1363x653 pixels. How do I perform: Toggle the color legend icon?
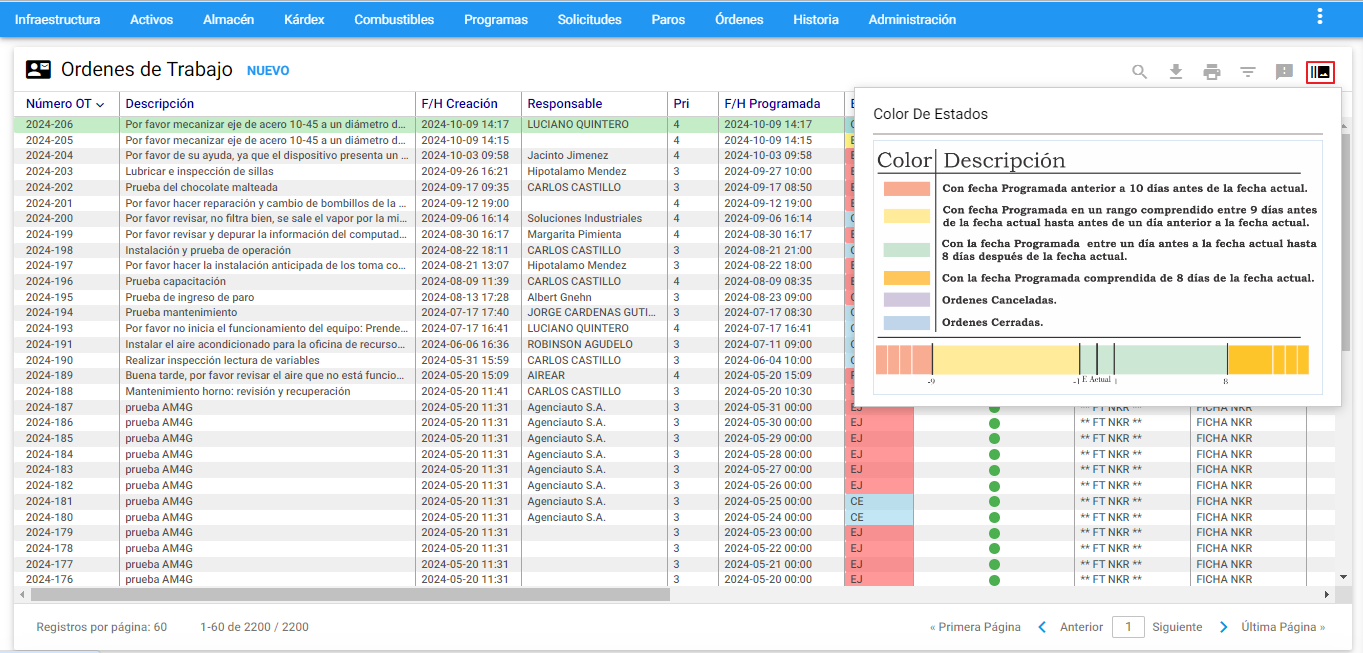[x=1320, y=72]
